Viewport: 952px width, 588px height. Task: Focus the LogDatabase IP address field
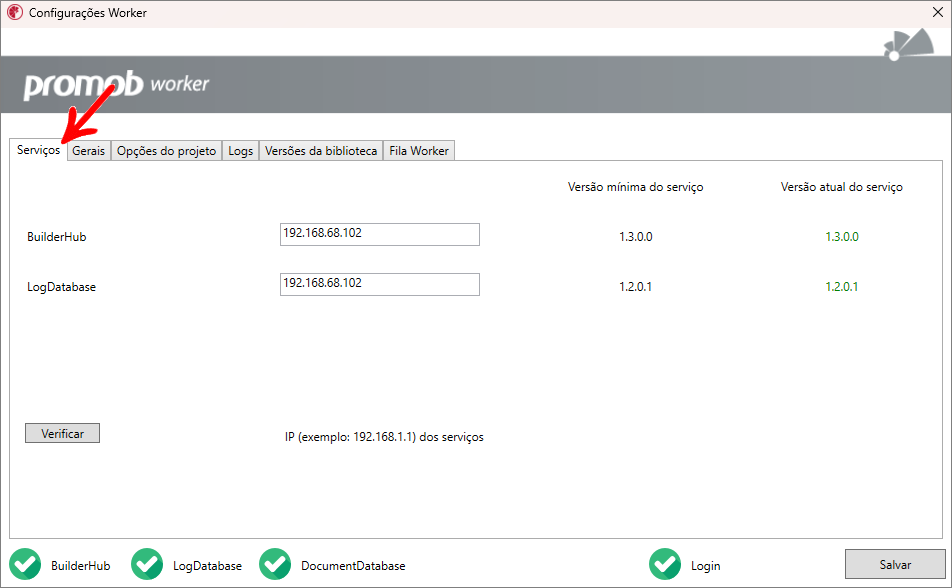[379, 284]
